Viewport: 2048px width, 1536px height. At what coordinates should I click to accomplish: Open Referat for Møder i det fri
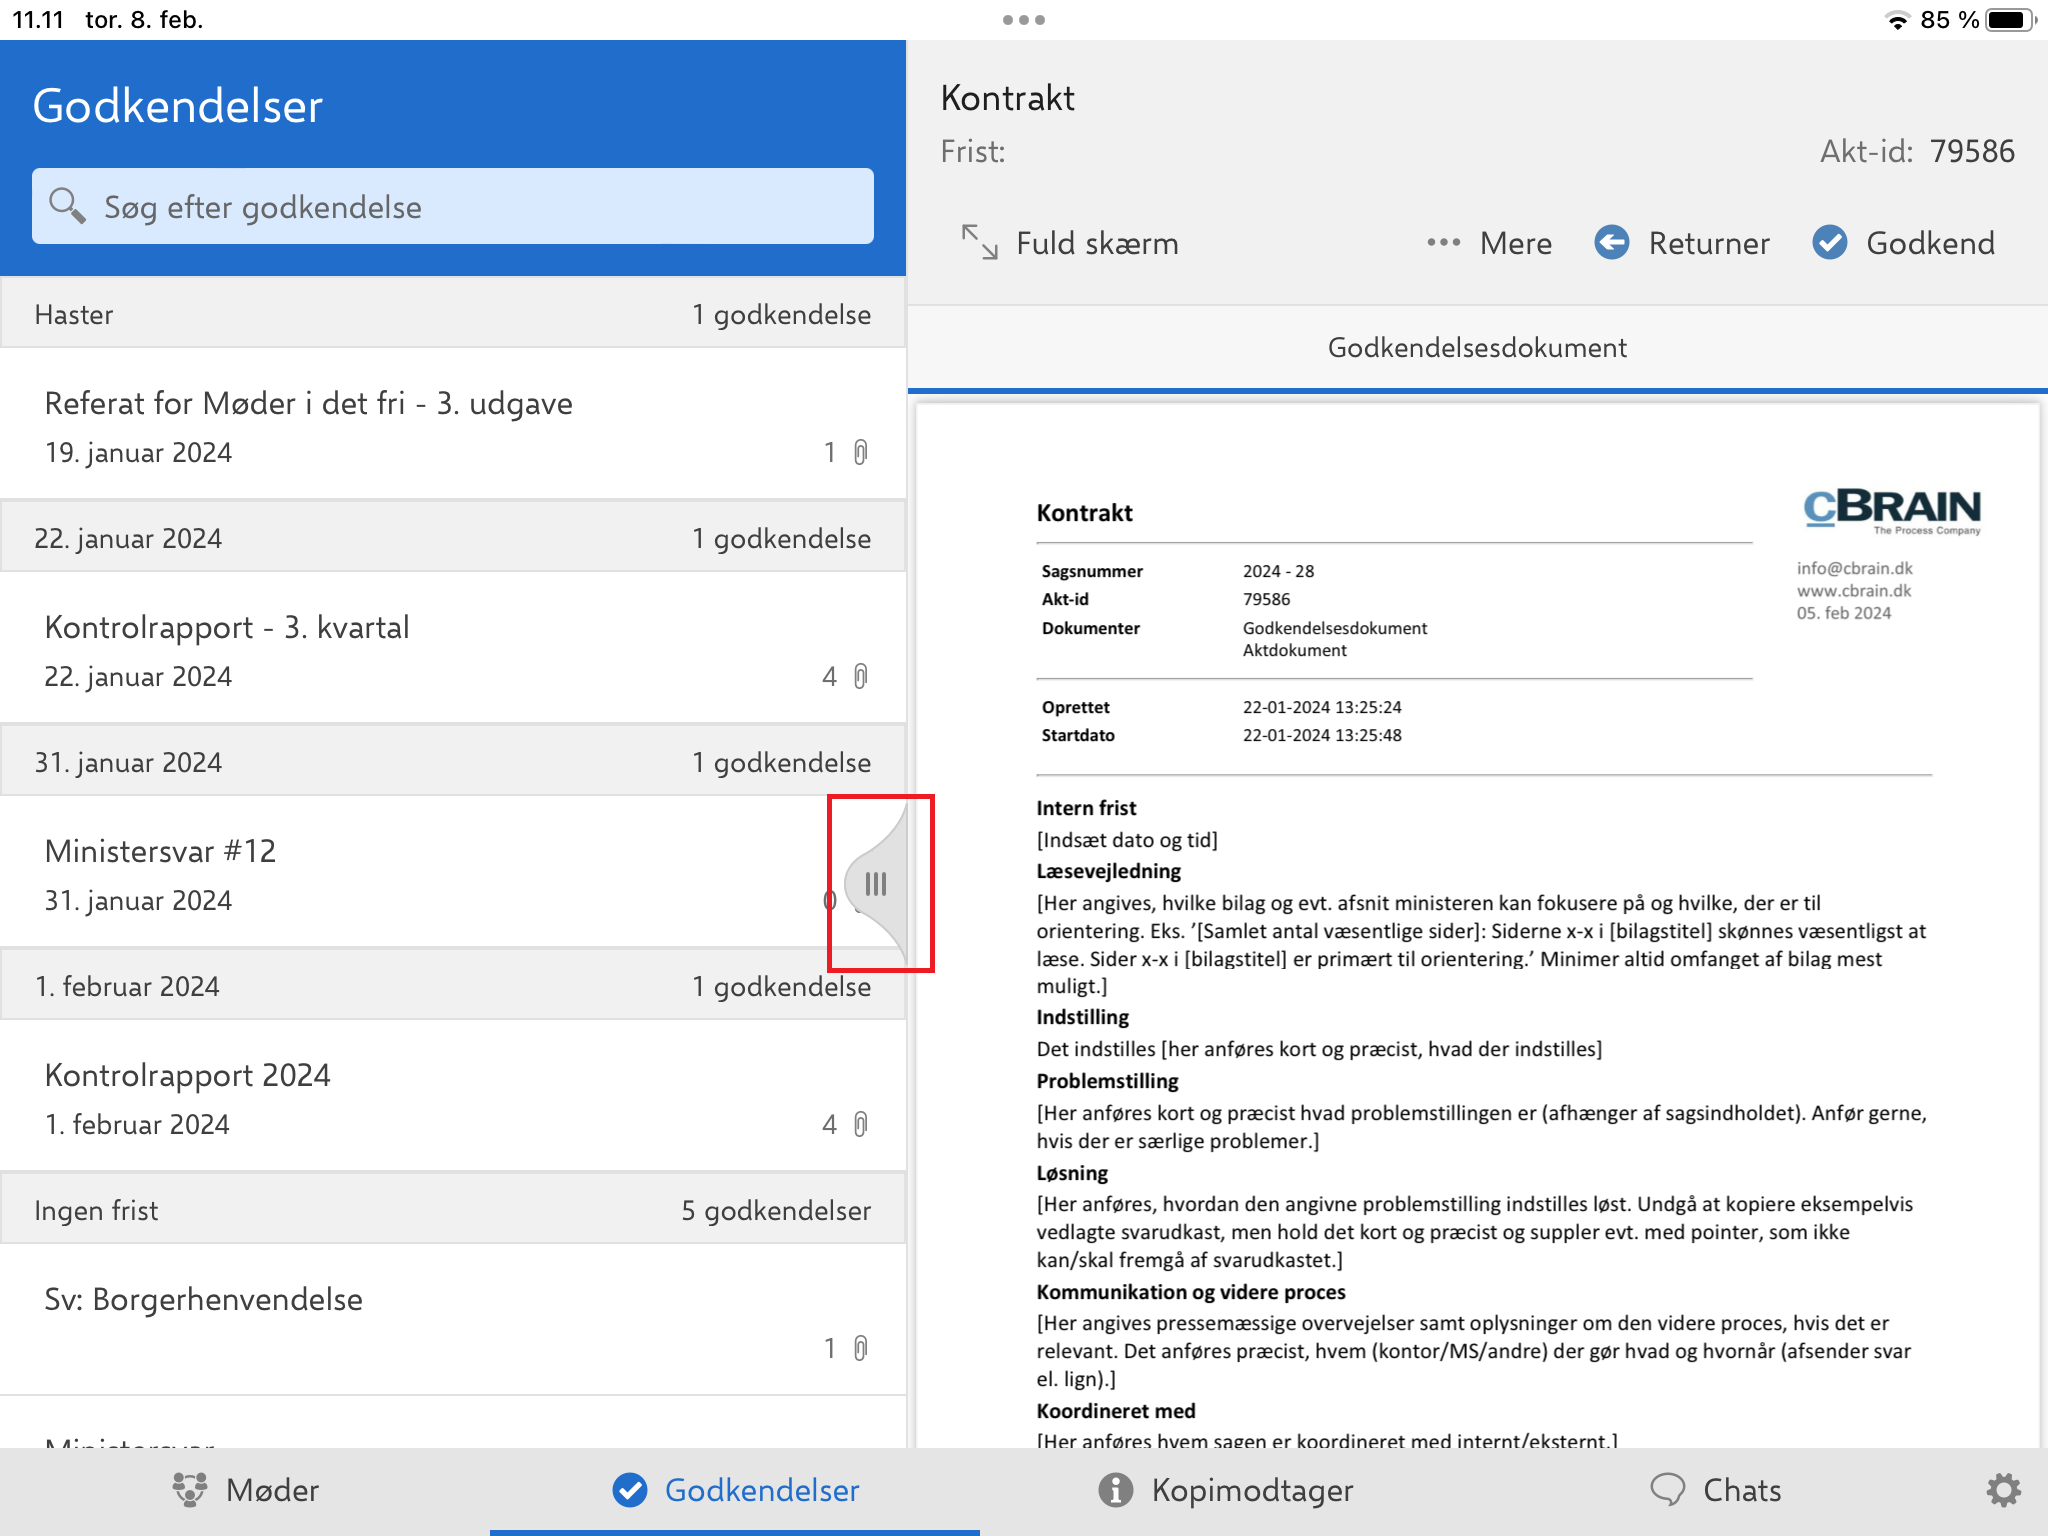point(453,424)
